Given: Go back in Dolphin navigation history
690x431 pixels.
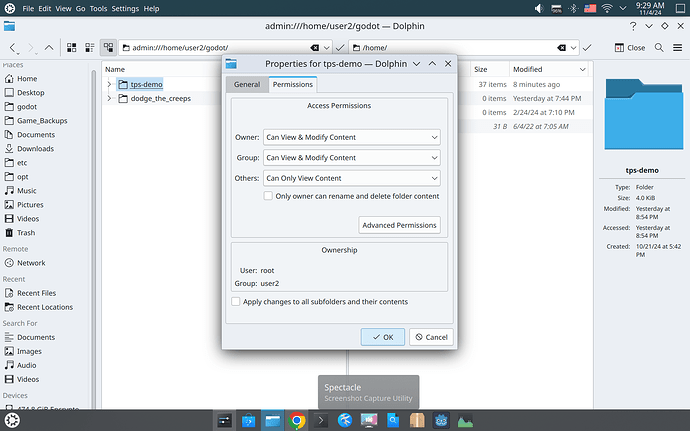Looking at the screenshot, I should click(x=13, y=48).
